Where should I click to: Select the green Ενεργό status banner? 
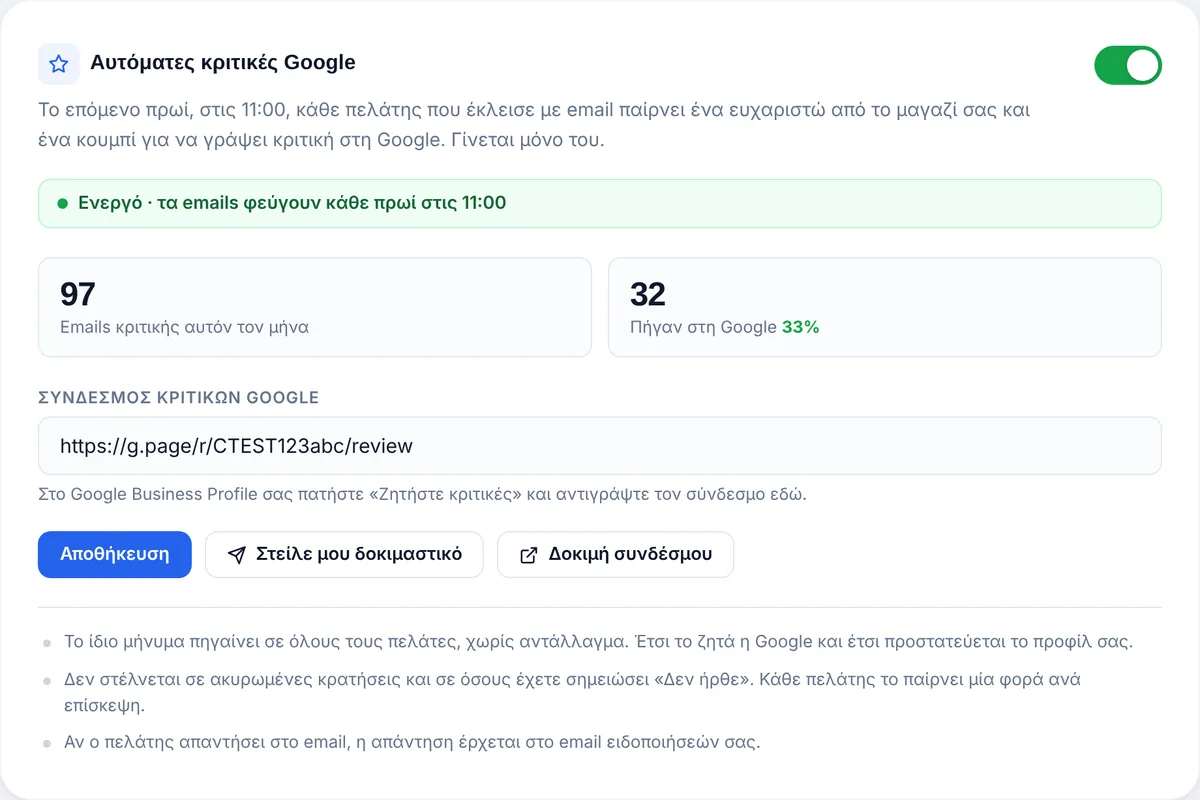[600, 203]
